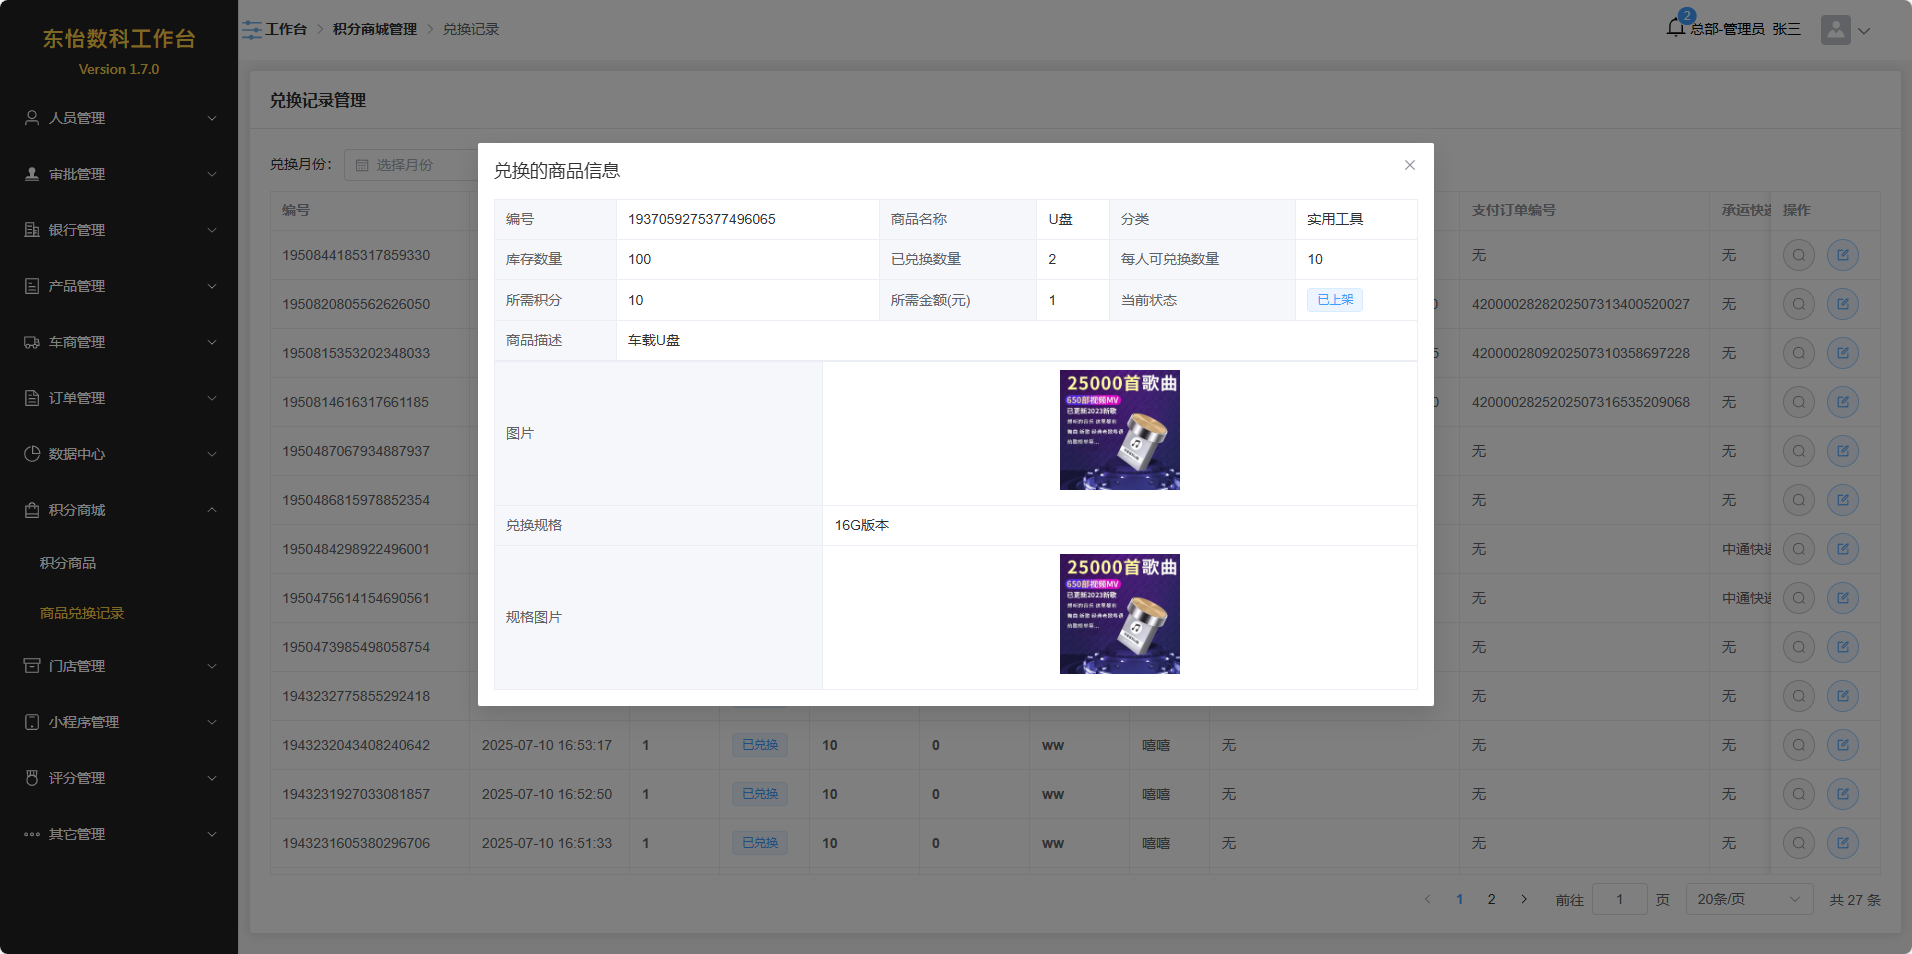Collapse the 积分商城 sidebar menu
1912x954 pixels.
click(x=119, y=510)
